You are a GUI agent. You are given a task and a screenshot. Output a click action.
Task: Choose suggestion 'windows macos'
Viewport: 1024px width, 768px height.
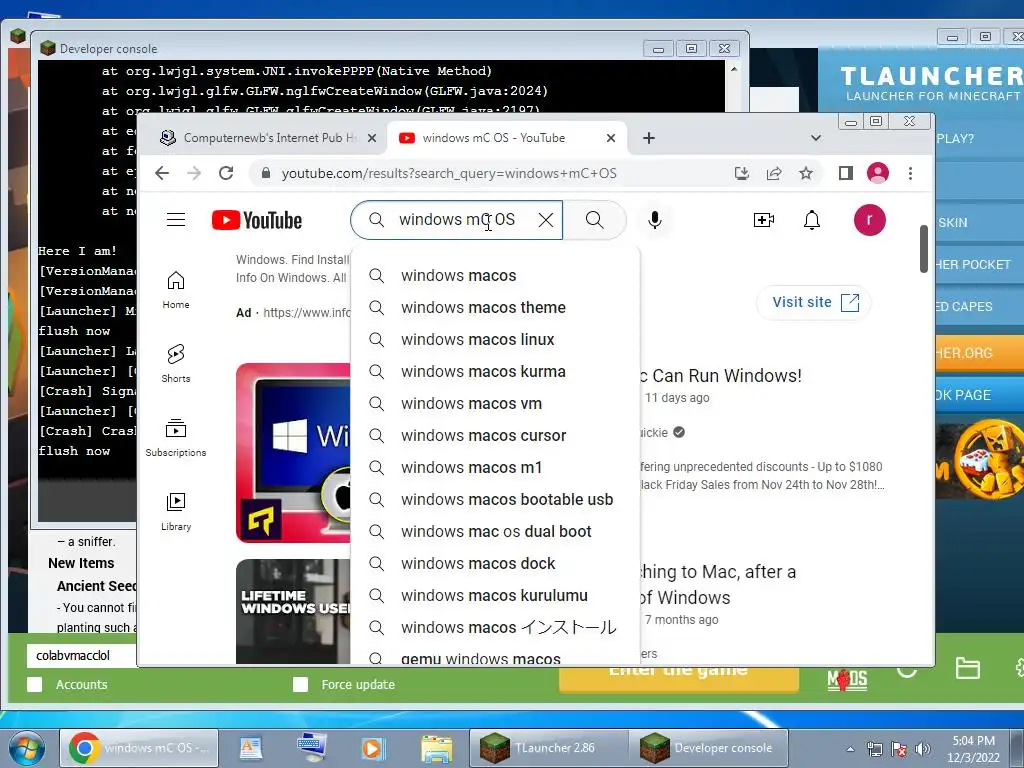(x=495, y=276)
